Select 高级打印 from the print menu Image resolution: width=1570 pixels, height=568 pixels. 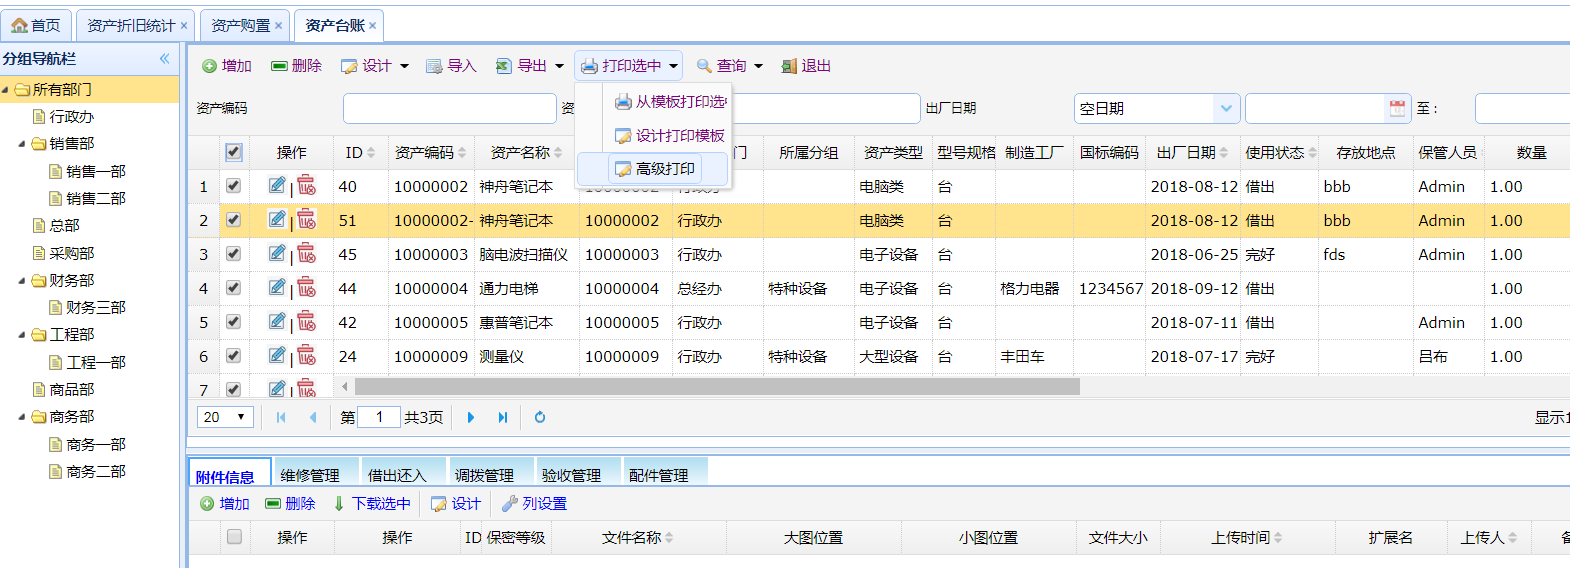(x=655, y=169)
